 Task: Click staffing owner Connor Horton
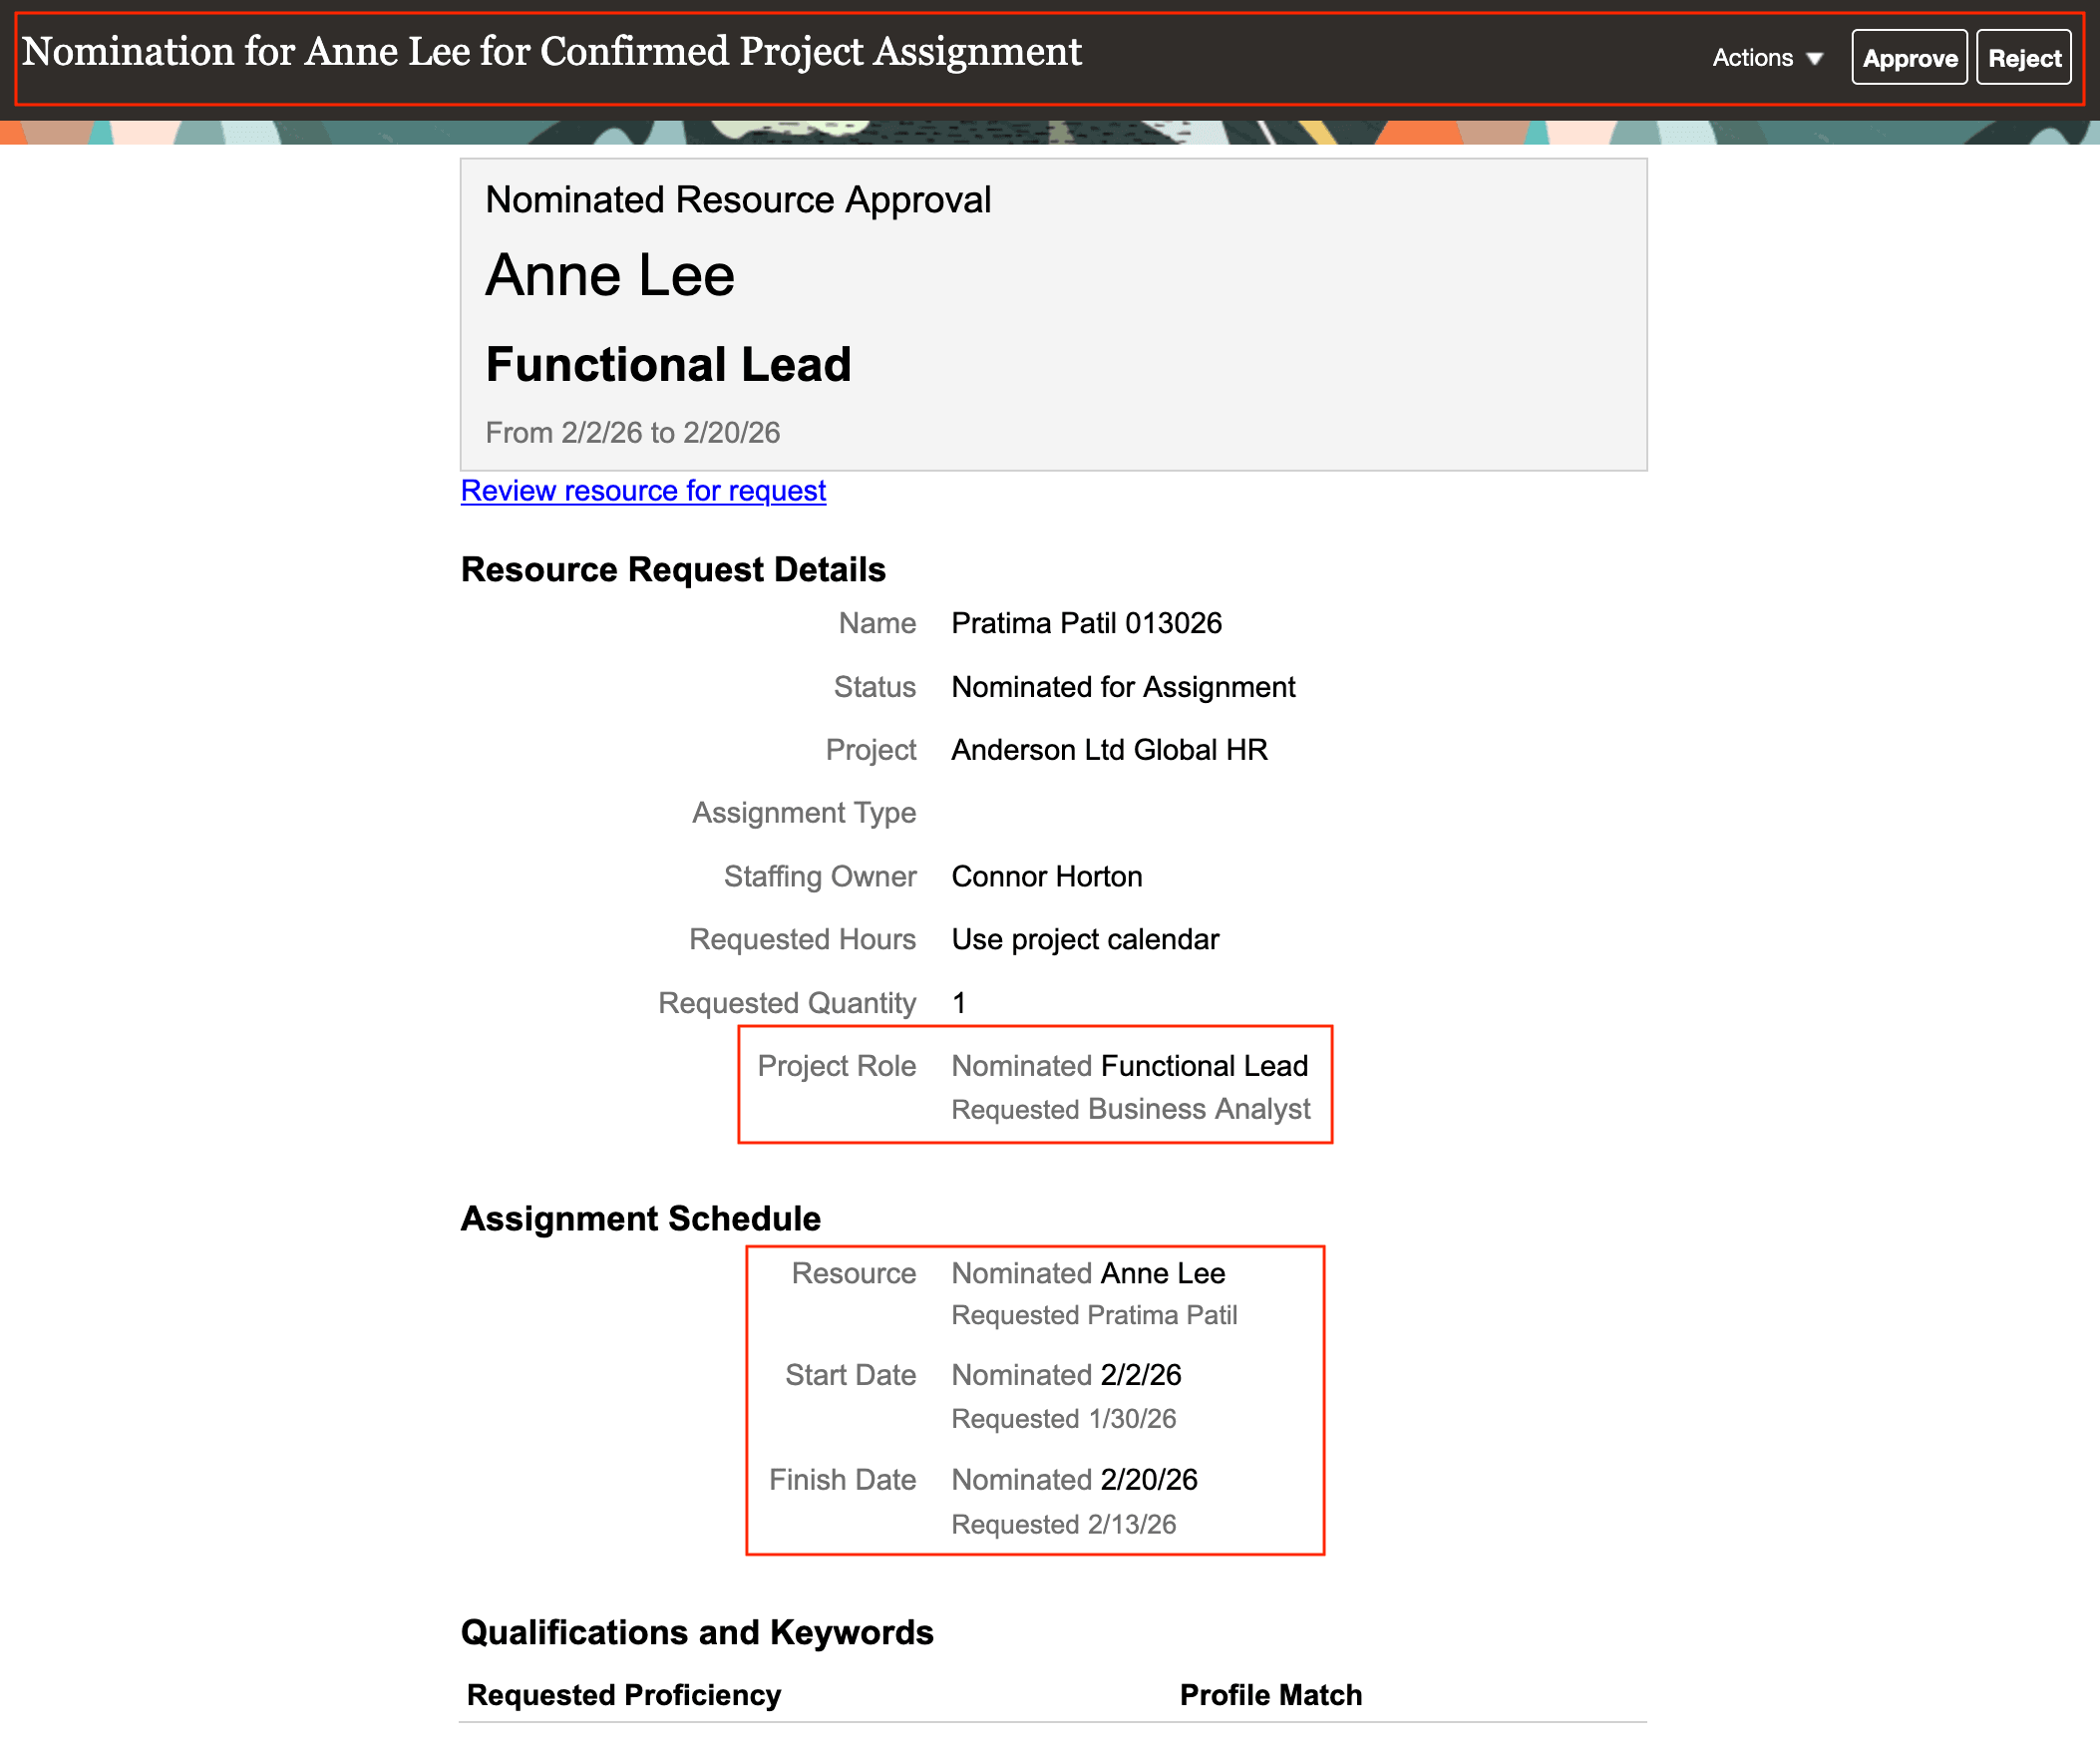[x=1046, y=876]
